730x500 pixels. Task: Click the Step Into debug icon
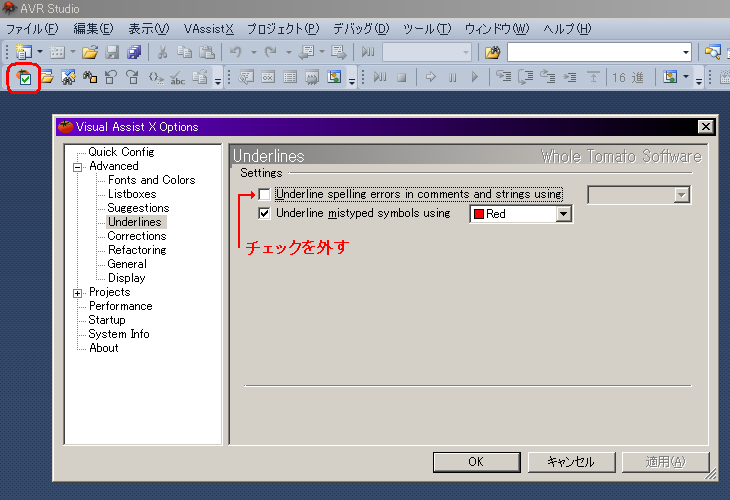503,77
